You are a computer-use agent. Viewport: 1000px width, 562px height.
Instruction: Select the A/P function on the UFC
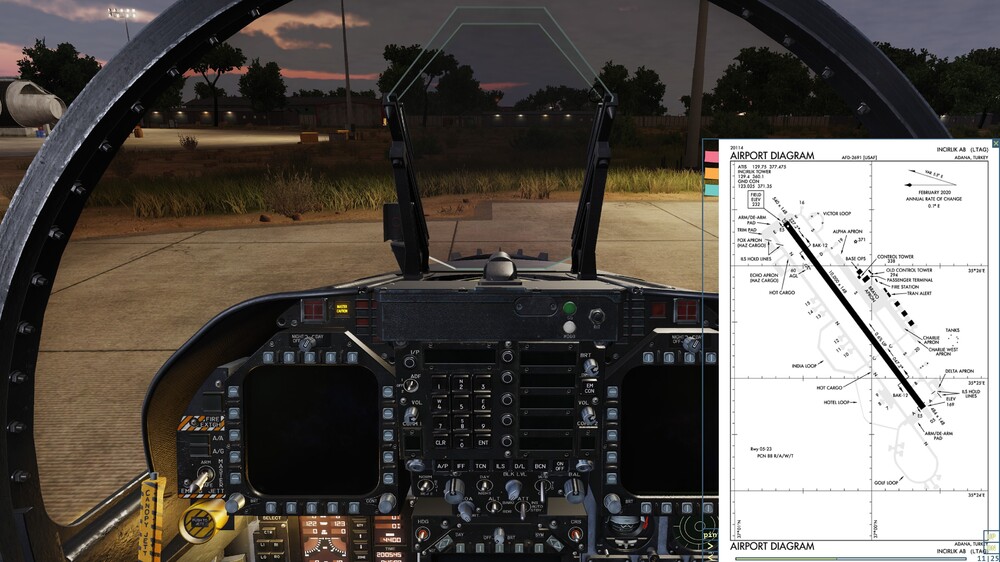tap(443, 466)
